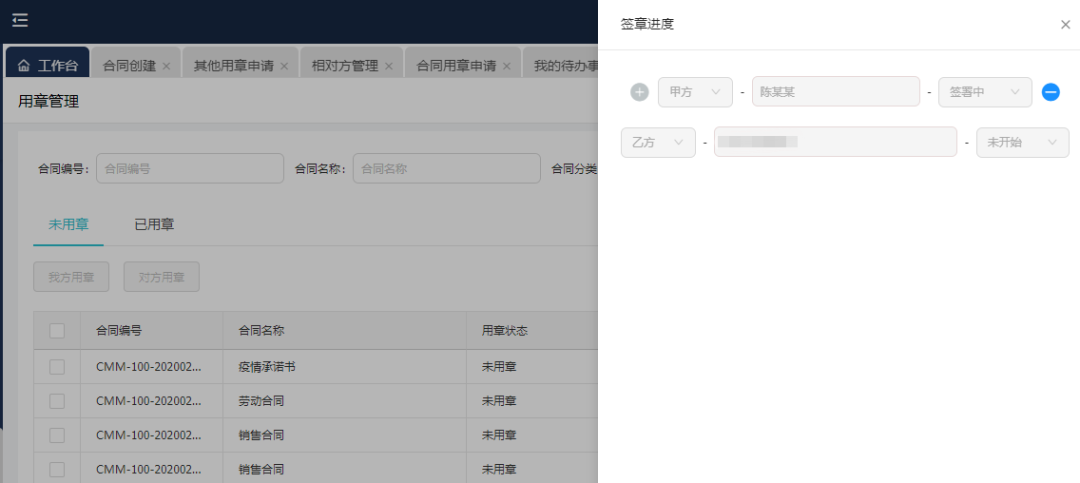Expand the 甲方 party dropdown
Viewport: 1080px width, 483px height.
click(695, 92)
